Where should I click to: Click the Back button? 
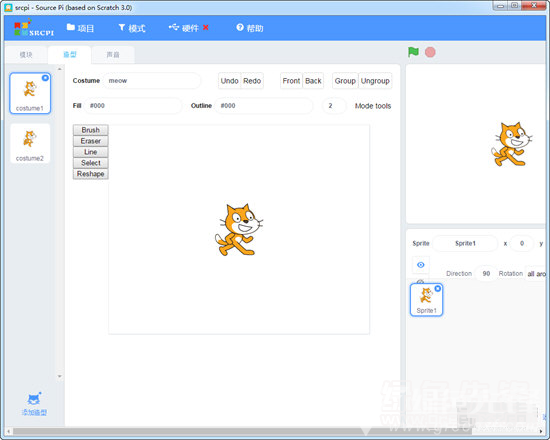(x=313, y=81)
